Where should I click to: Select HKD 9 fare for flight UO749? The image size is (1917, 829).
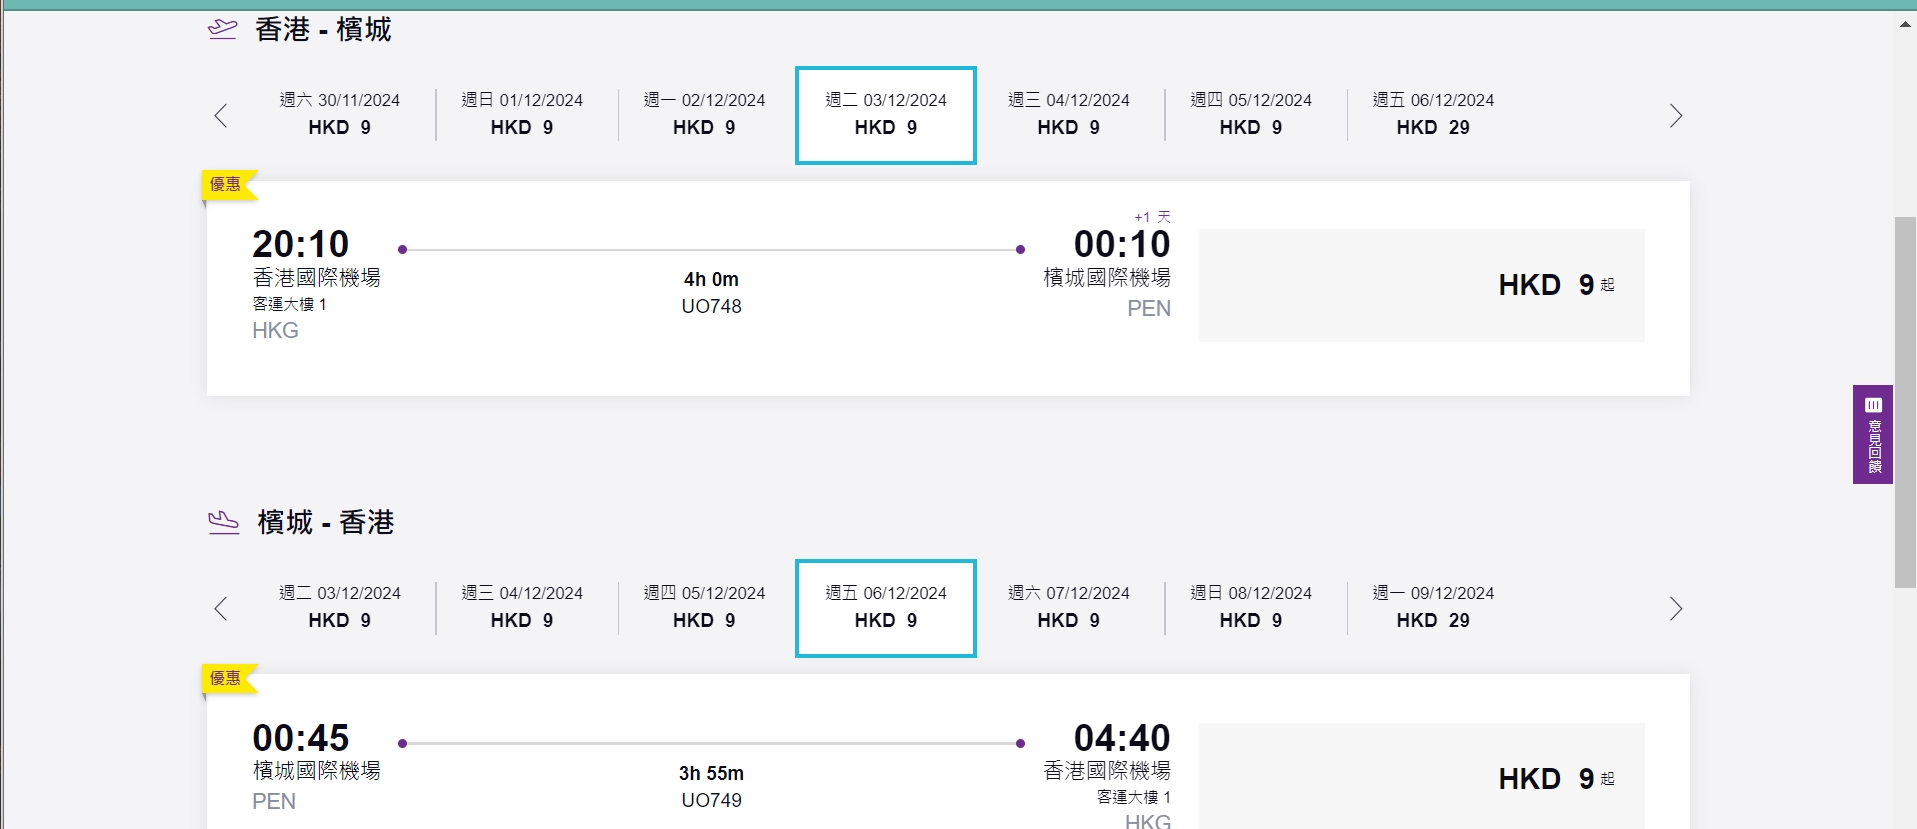tap(1421, 777)
